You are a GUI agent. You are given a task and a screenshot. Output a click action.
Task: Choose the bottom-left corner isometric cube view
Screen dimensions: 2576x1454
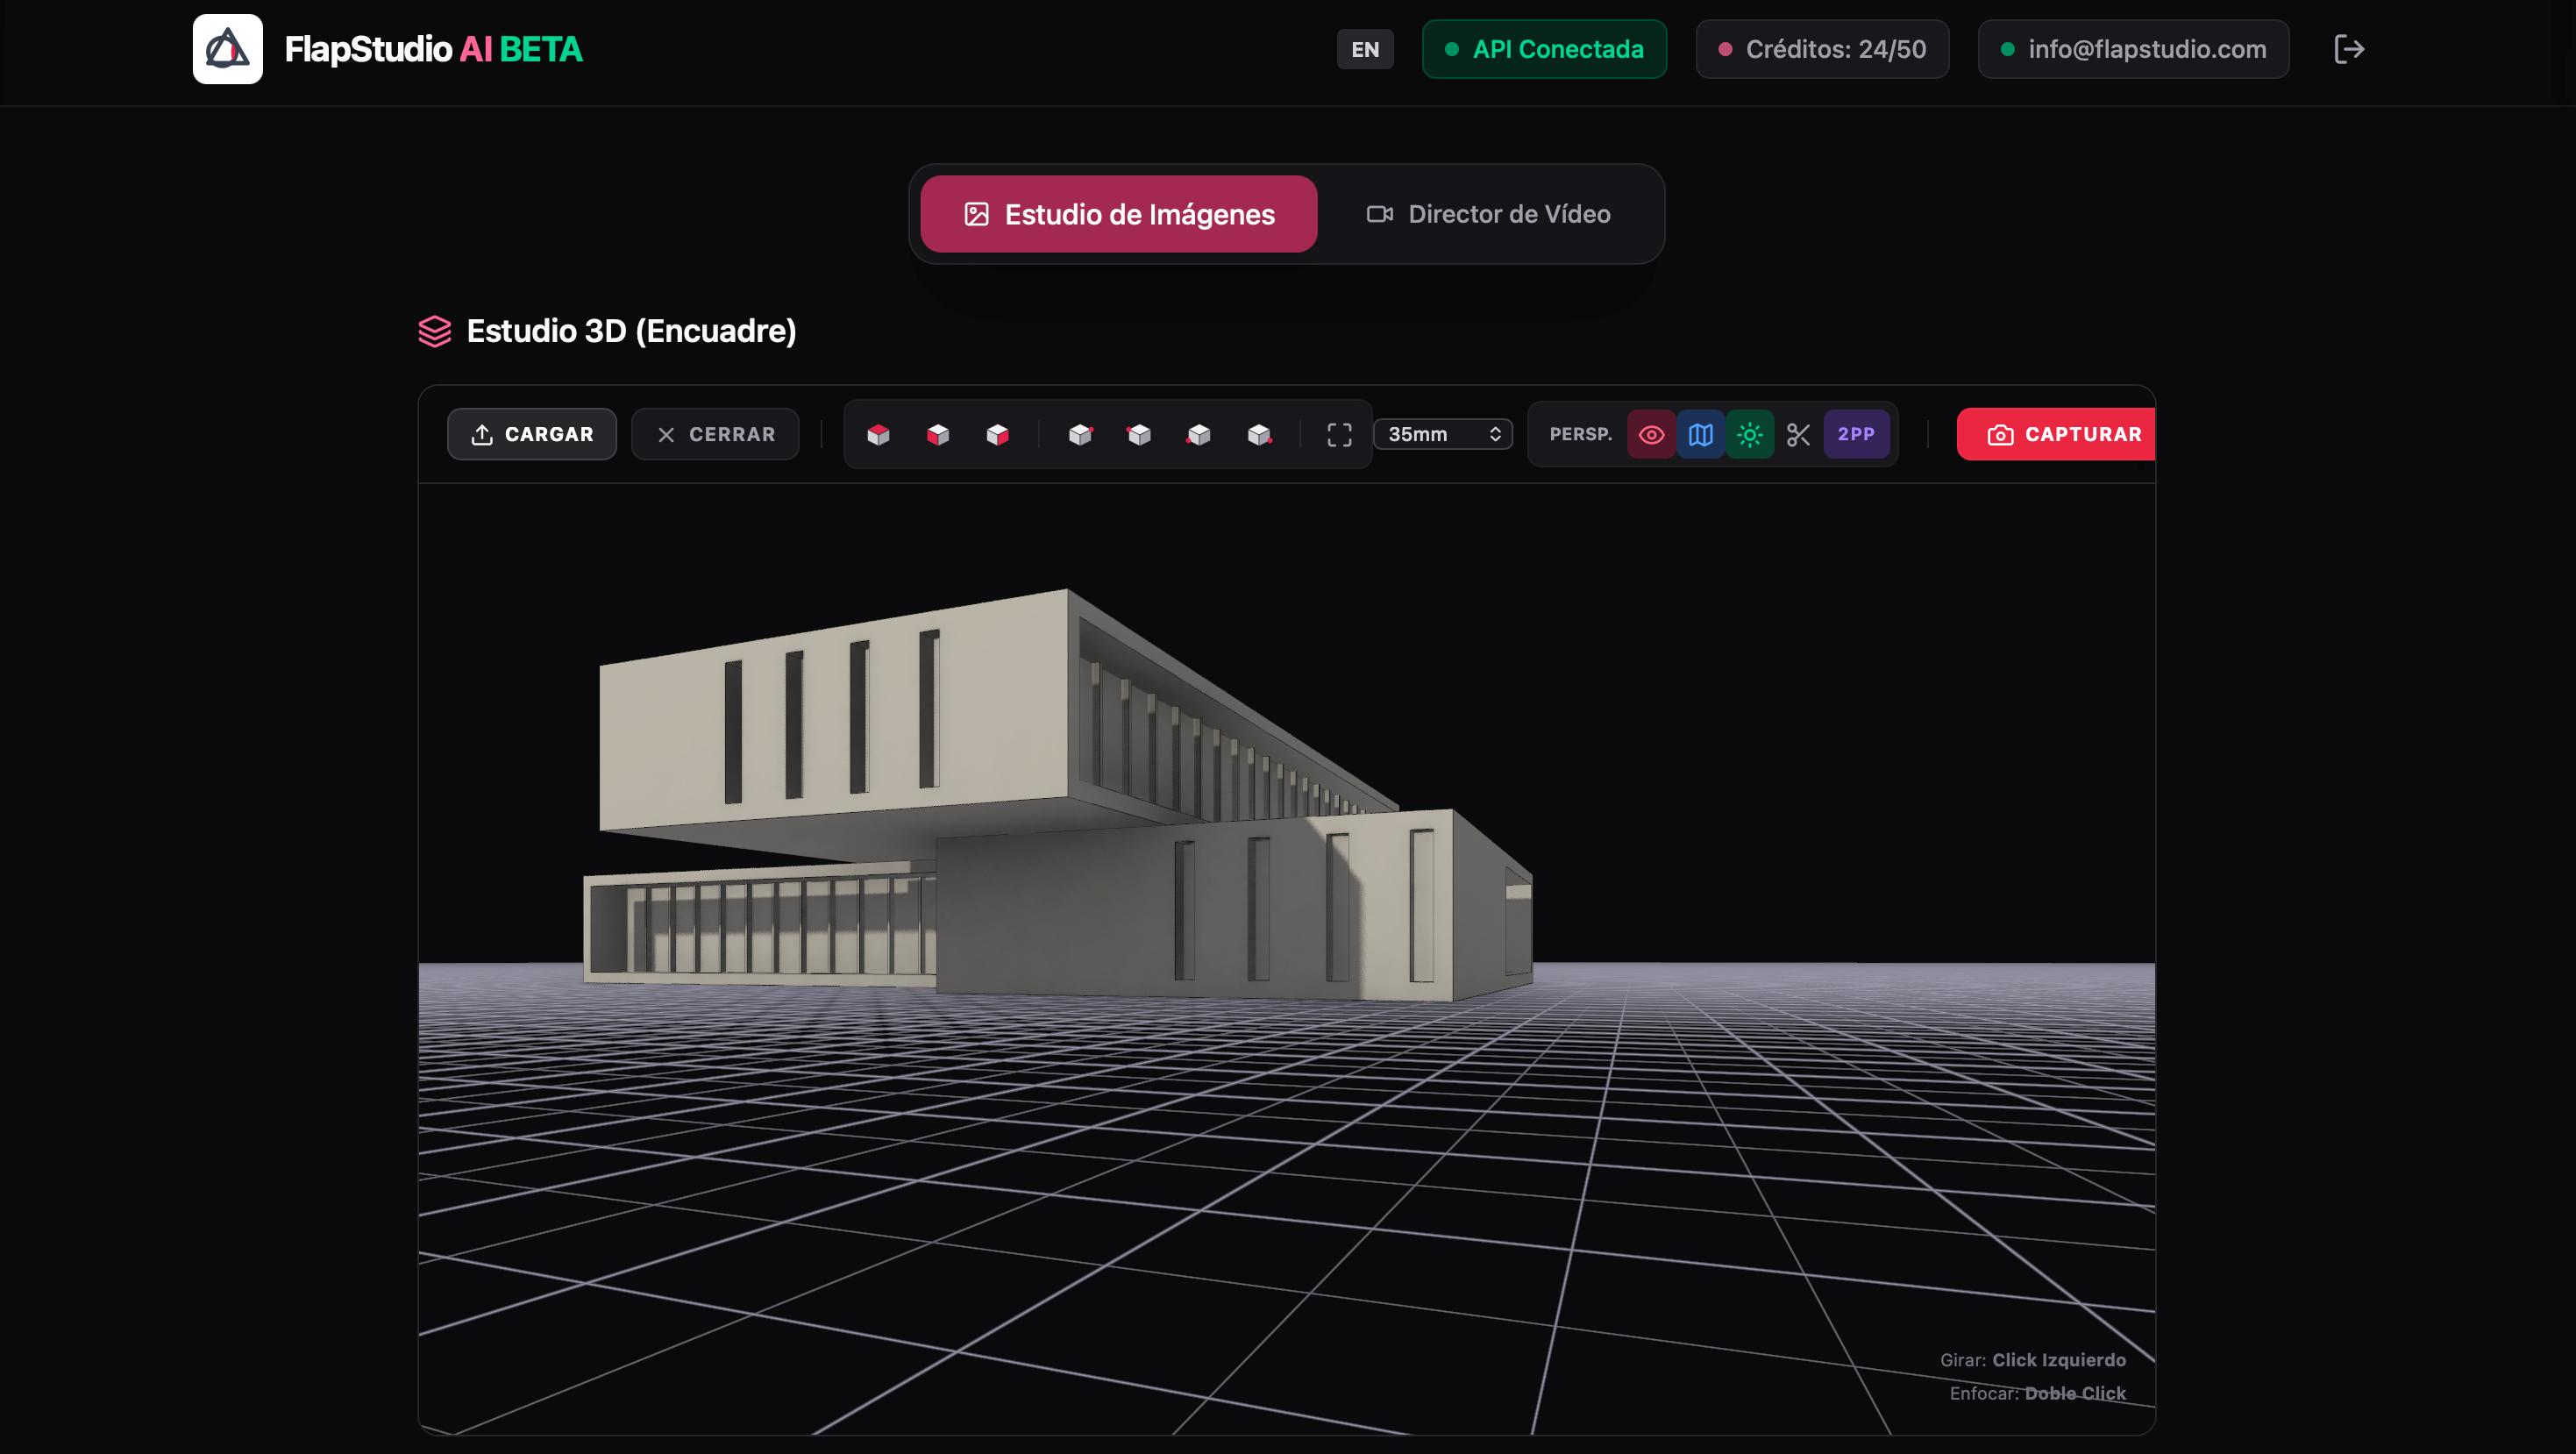click(x=1199, y=435)
